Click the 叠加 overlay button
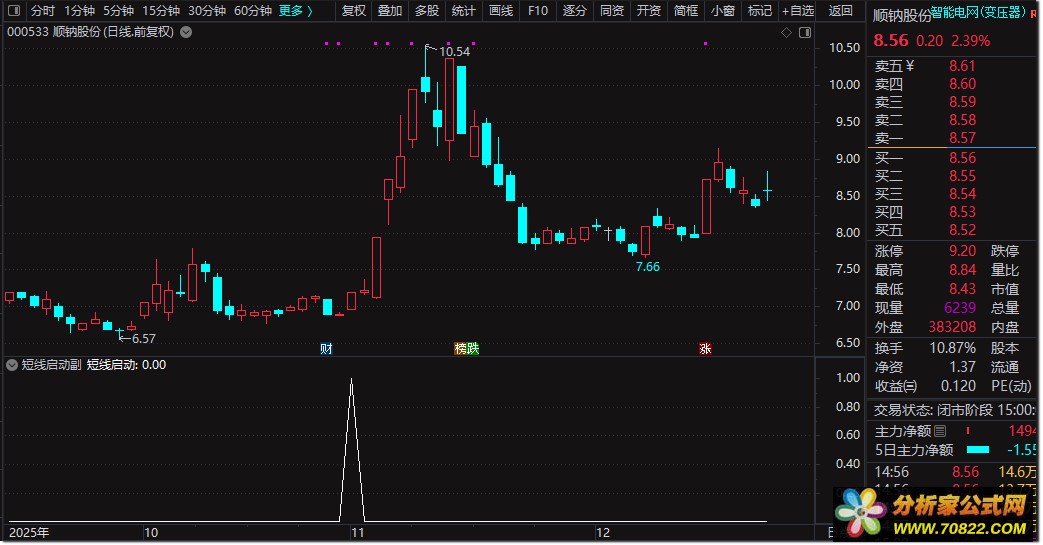This screenshot has height=545, width=1043. [x=390, y=11]
